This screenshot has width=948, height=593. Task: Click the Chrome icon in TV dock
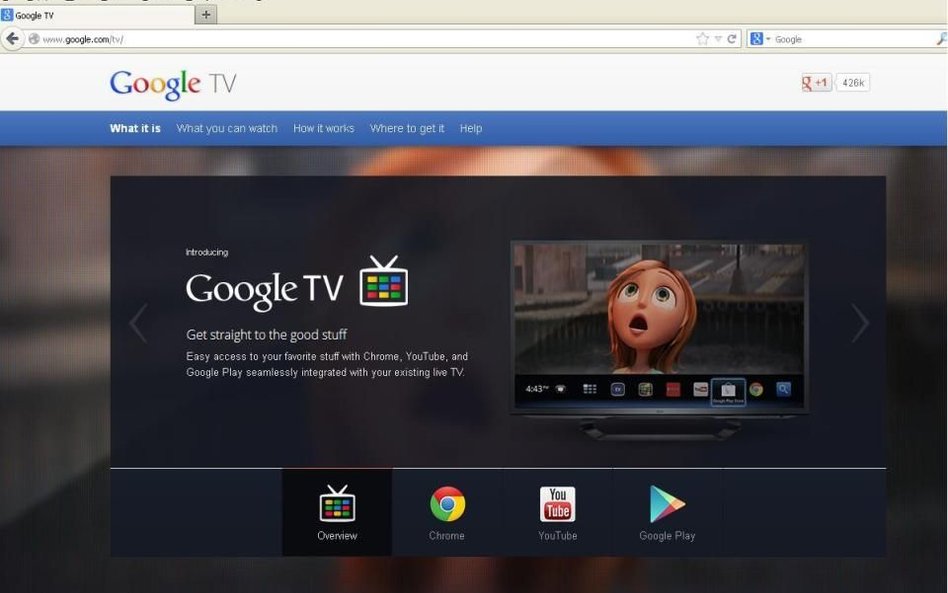pyautogui.click(x=756, y=389)
